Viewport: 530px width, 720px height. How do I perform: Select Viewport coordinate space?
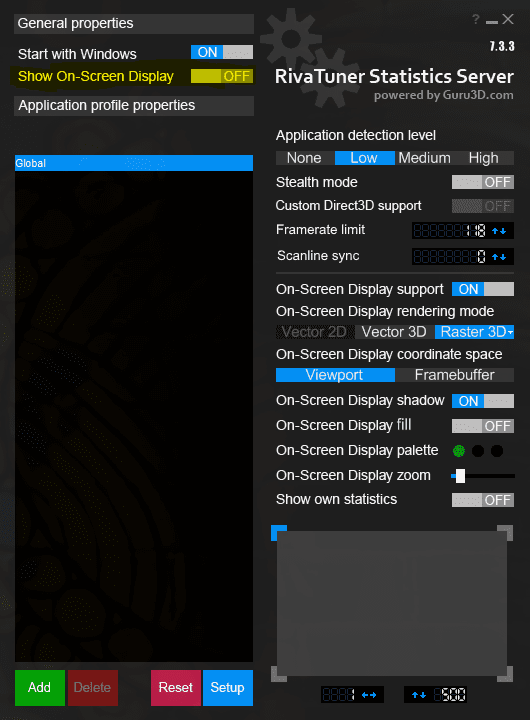(x=335, y=375)
